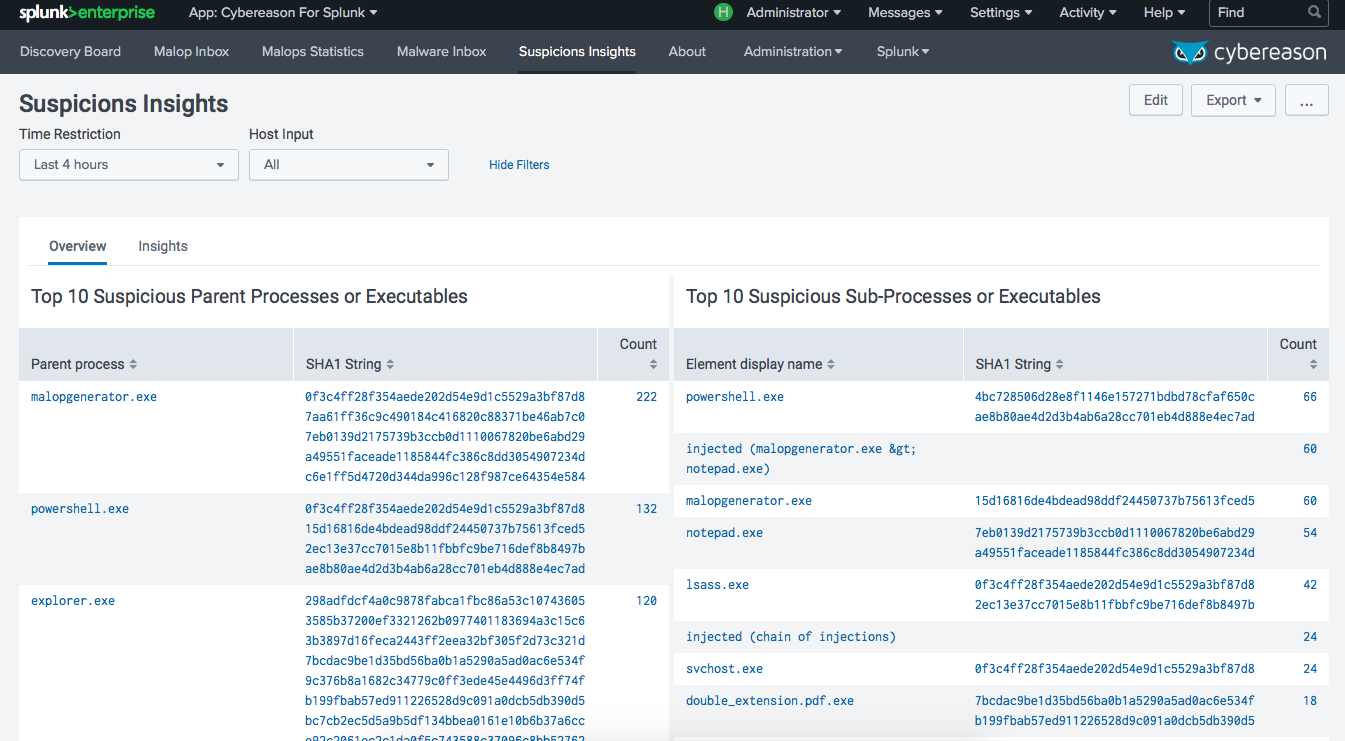The width and height of the screenshot is (1345, 741).
Task: Click explorer.exe parent process
Action: pos(73,601)
